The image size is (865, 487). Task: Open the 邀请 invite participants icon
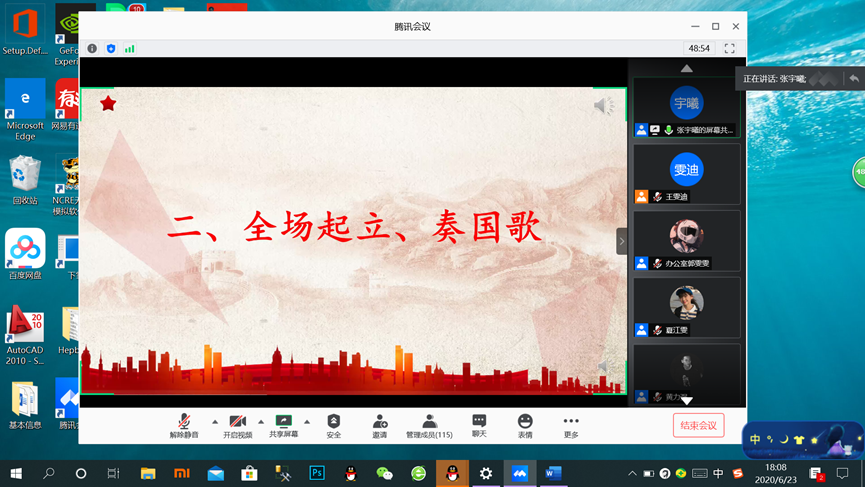point(380,426)
